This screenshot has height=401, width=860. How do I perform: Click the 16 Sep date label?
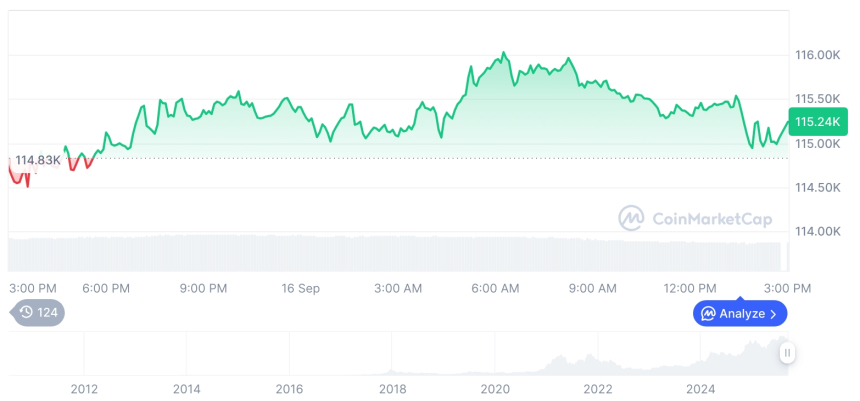300,288
